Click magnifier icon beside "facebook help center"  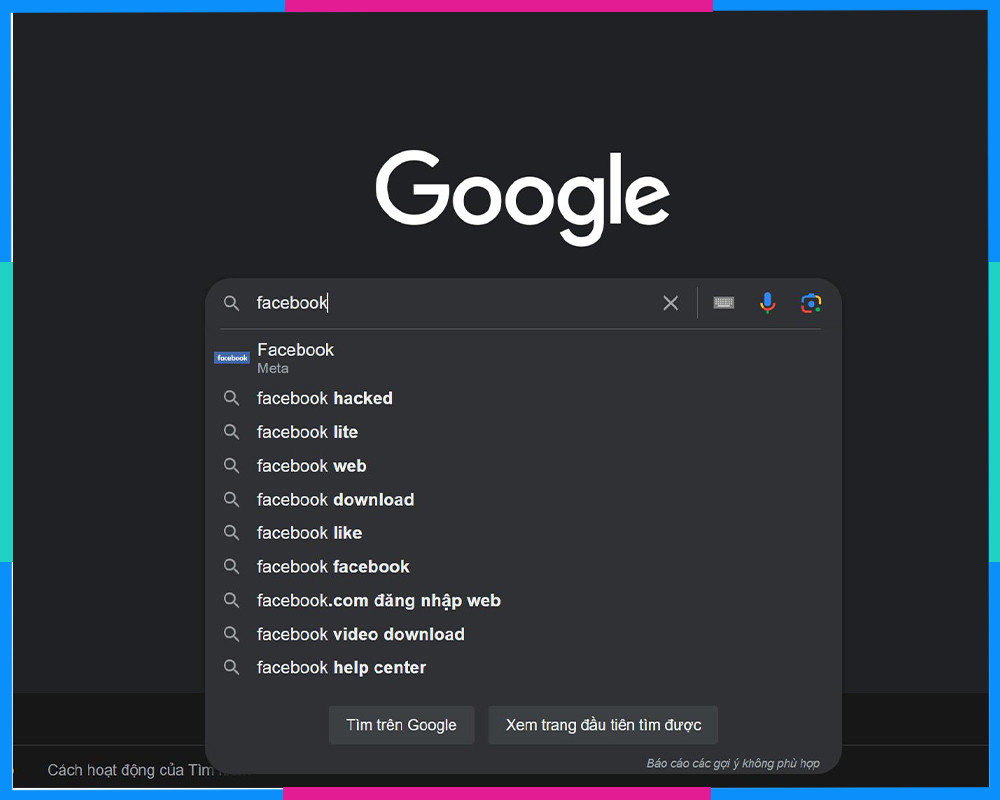click(232, 667)
